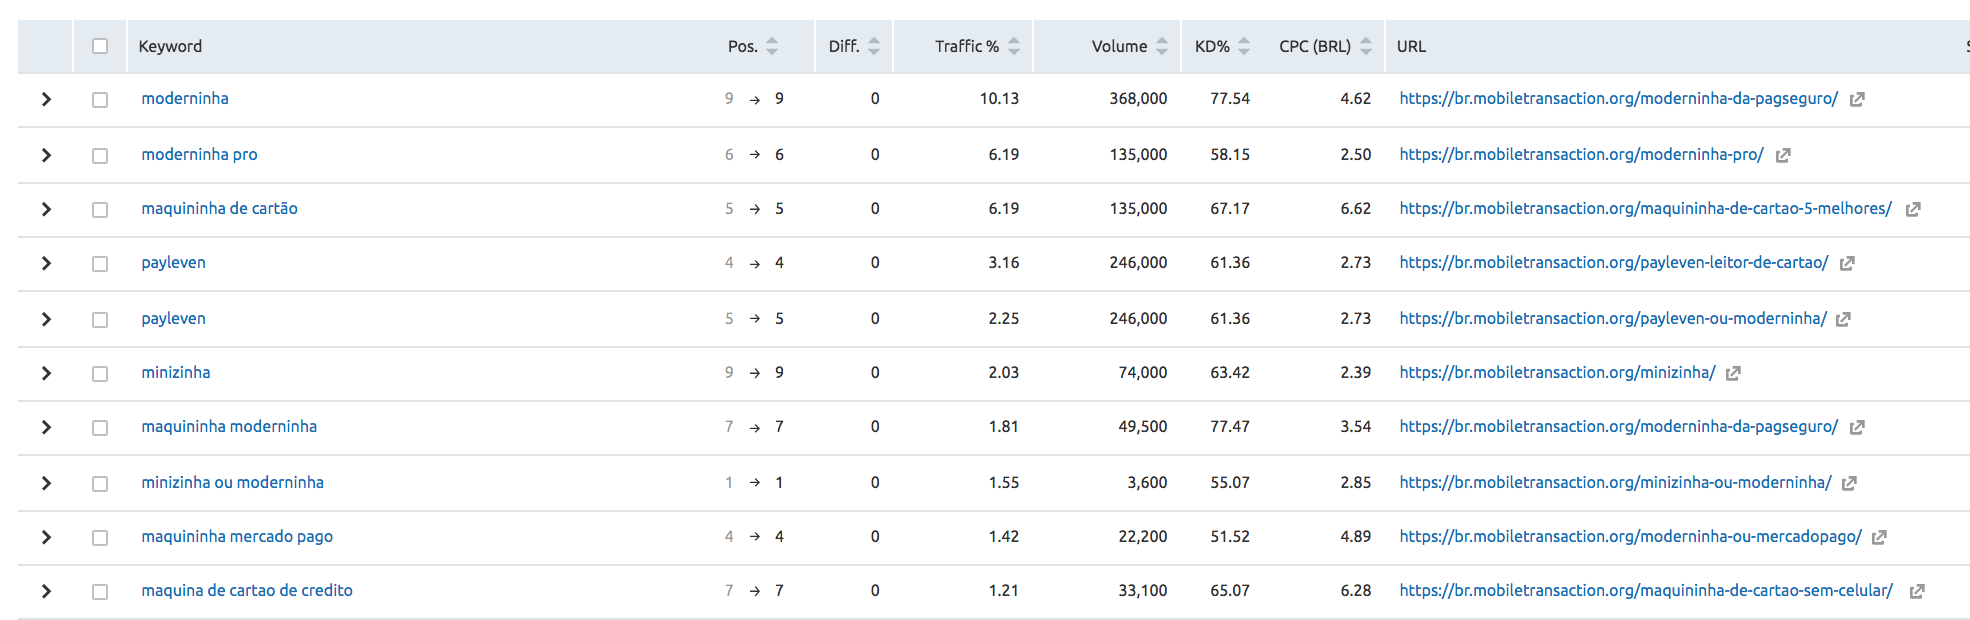Sort table by Volume column
Viewport: 1970px width, 620px height.
point(1161,46)
